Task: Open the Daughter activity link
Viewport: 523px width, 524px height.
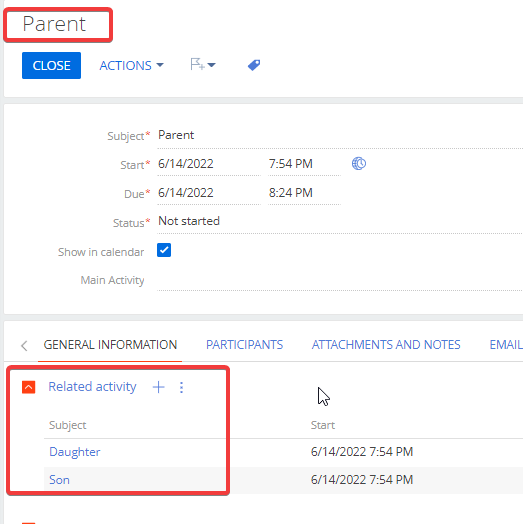Action: 75,452
